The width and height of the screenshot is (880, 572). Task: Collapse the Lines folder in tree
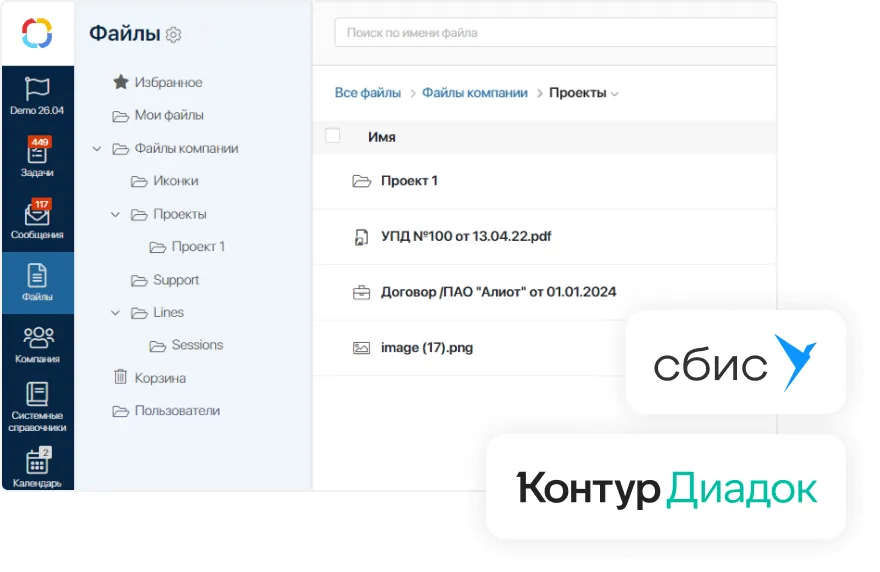(116, 313)
